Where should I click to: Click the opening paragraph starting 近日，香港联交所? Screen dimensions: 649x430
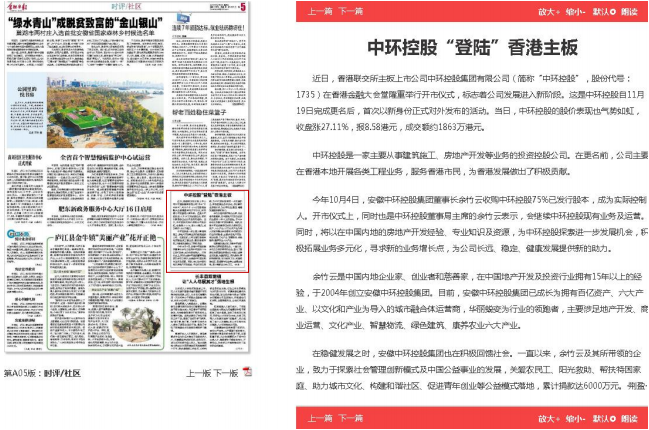pos(471,103)
